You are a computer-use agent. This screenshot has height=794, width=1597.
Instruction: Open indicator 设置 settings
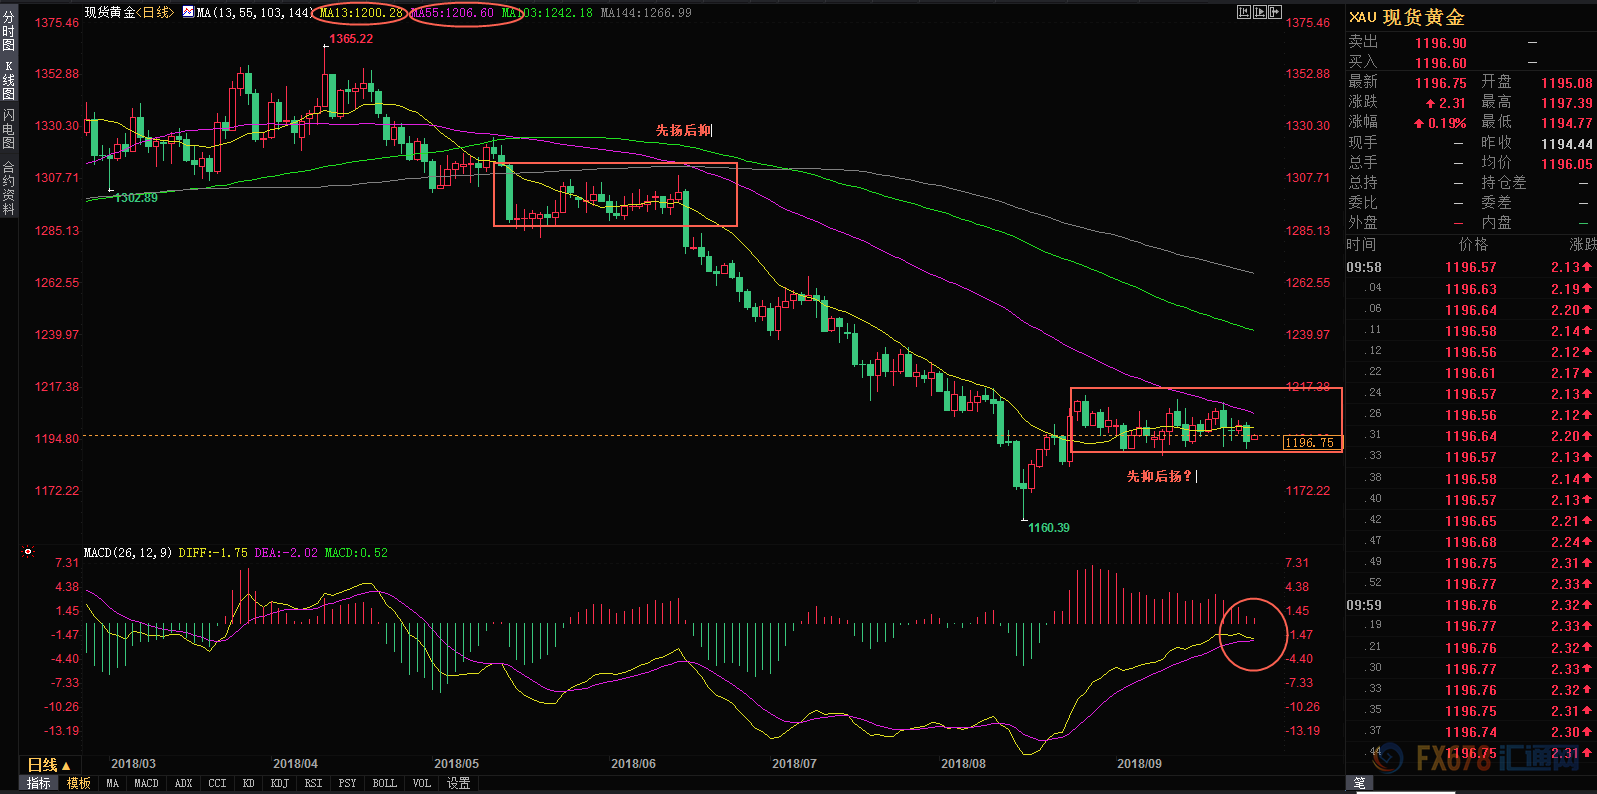point(458,783)
